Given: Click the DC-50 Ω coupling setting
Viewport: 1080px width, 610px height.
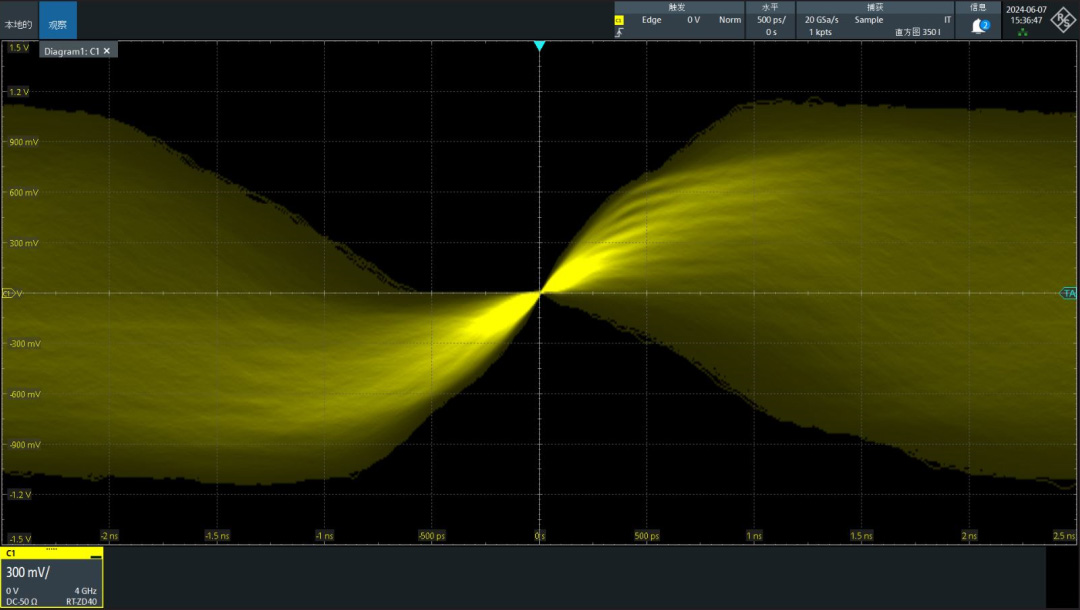Looking at the screenshot, I should (21, 602).
